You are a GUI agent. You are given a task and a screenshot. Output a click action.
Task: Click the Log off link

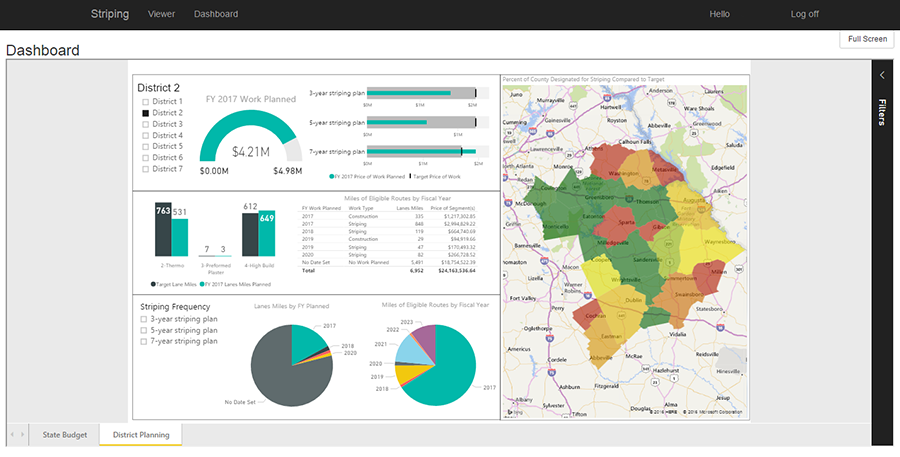[x=805, y=14]
